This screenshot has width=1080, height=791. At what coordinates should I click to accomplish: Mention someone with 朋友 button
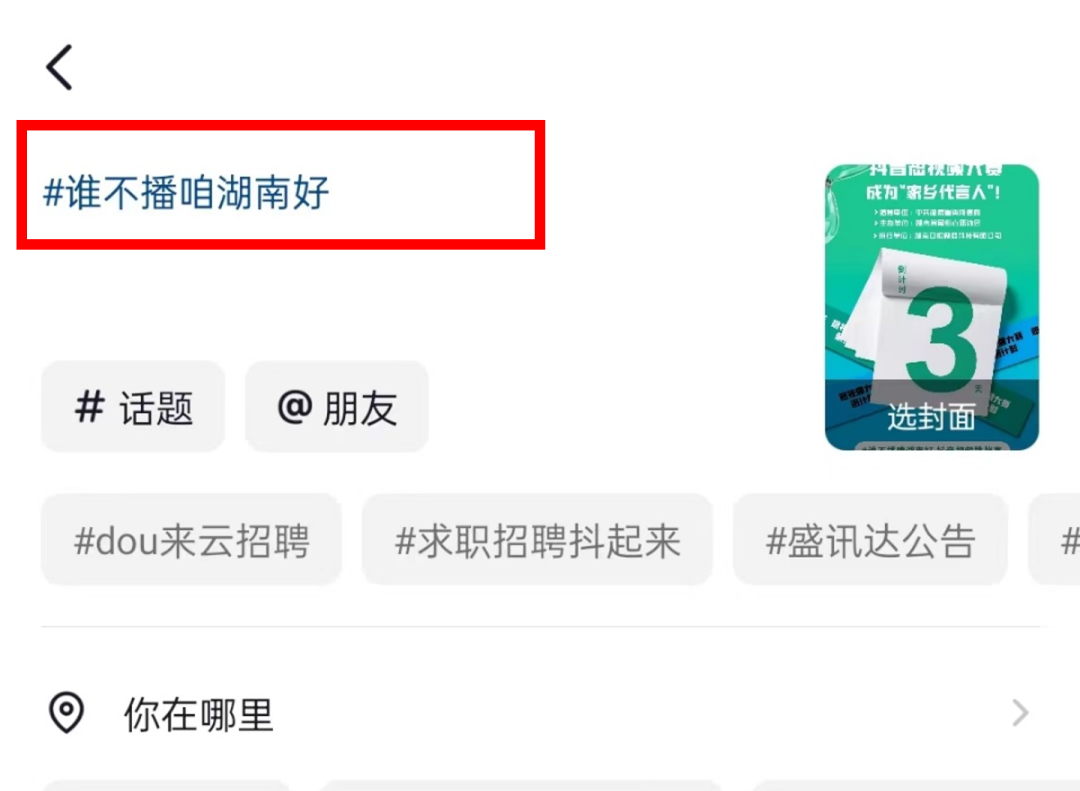337,407
